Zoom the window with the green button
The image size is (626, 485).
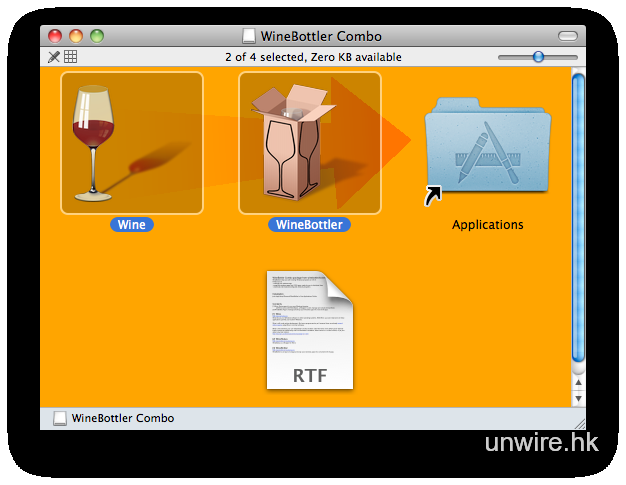tap(97, 36)
